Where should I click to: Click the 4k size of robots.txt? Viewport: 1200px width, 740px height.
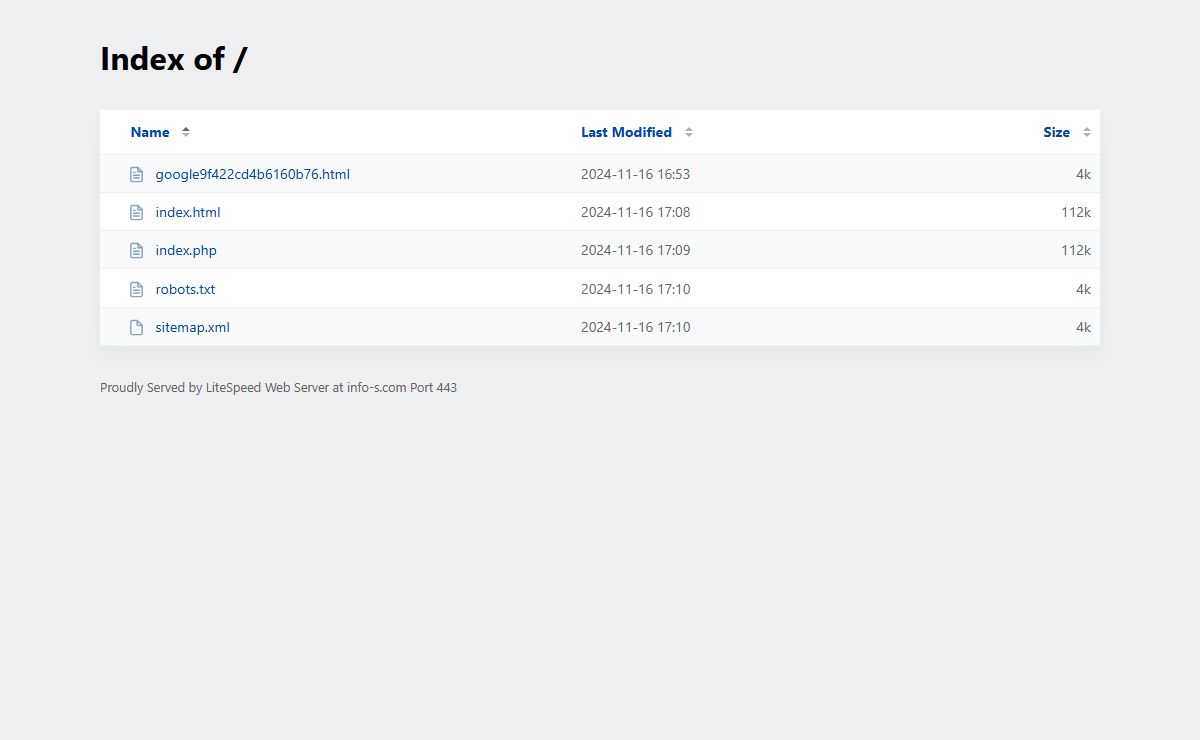tap(1083, 289)
